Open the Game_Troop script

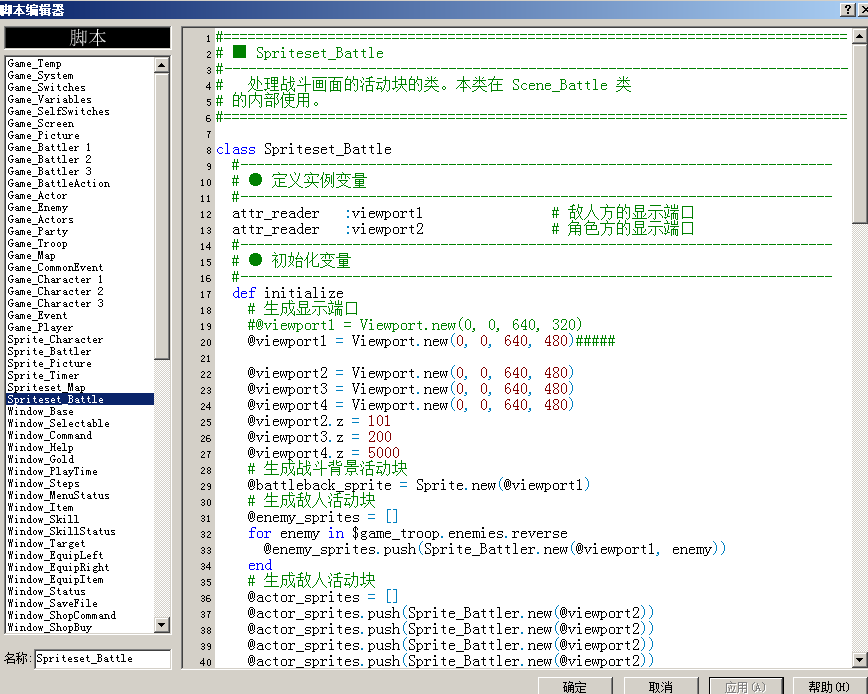coord(80,244)
